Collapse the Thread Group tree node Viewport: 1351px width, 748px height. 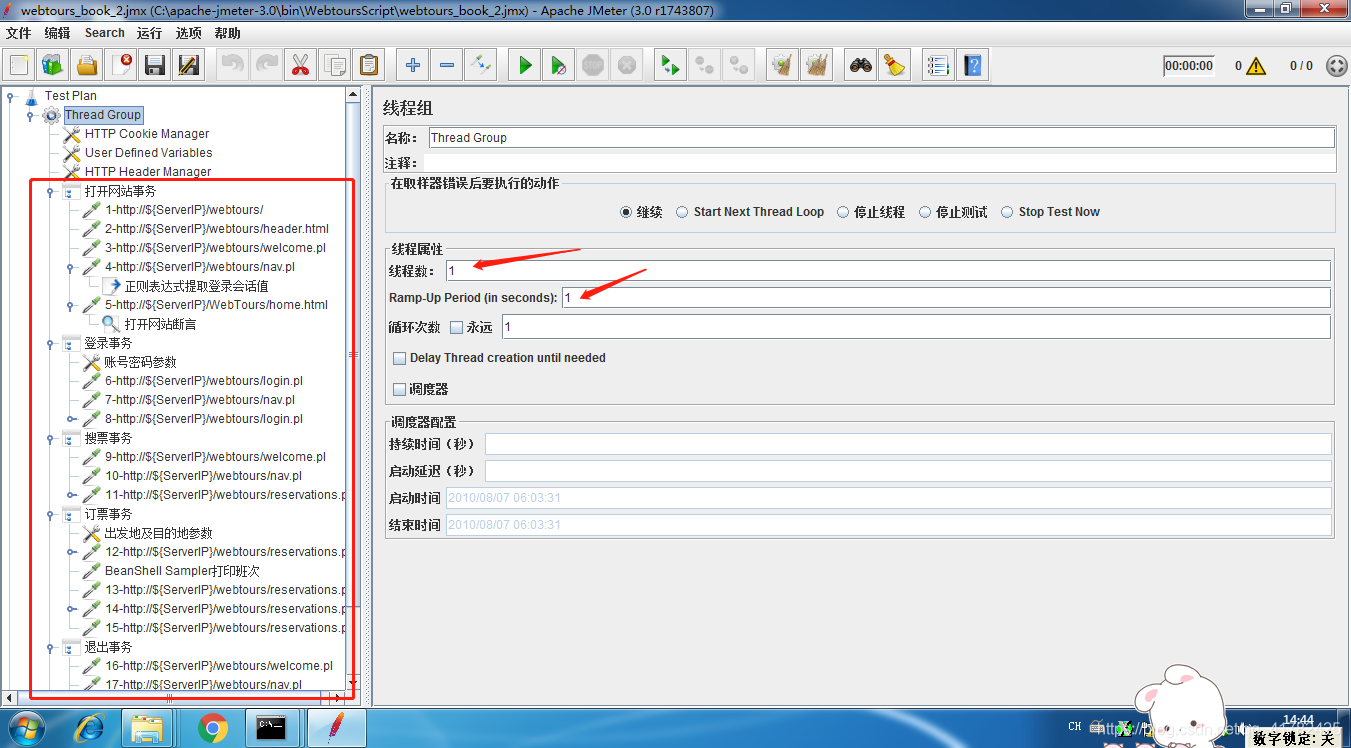[30, 115]
